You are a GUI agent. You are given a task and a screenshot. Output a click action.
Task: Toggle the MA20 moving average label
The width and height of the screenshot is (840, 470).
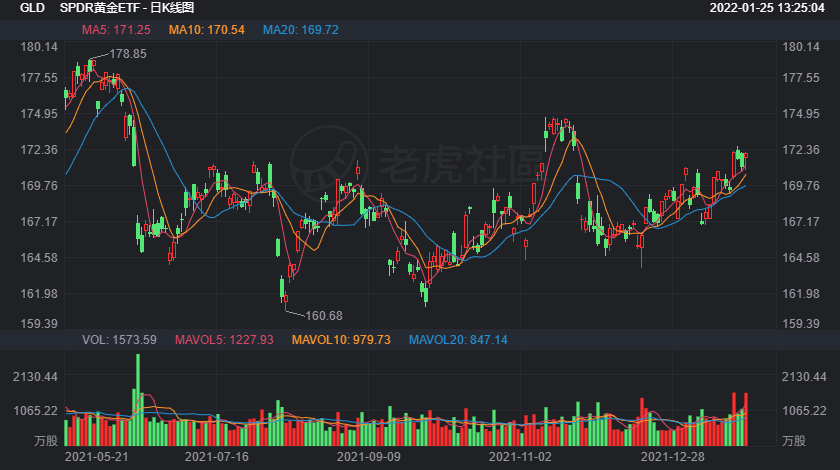(x=301, y=30)
